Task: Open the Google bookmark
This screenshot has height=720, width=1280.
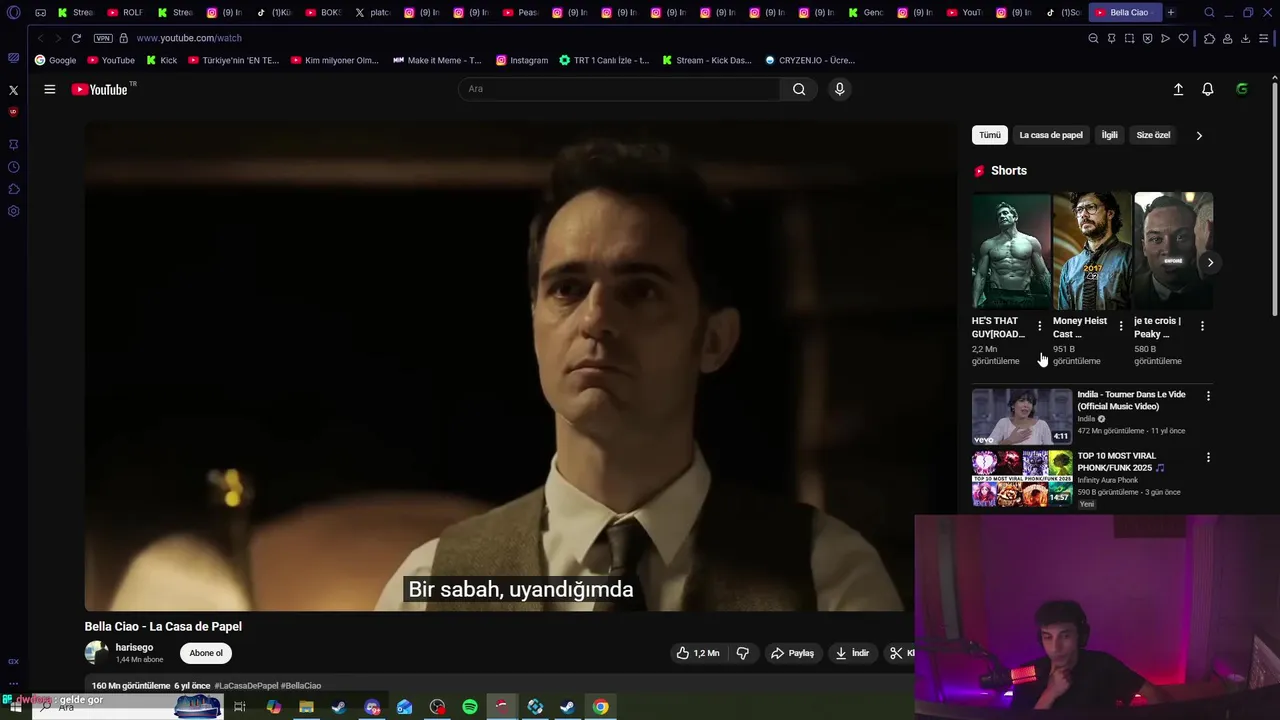Action: coord(55,60)
